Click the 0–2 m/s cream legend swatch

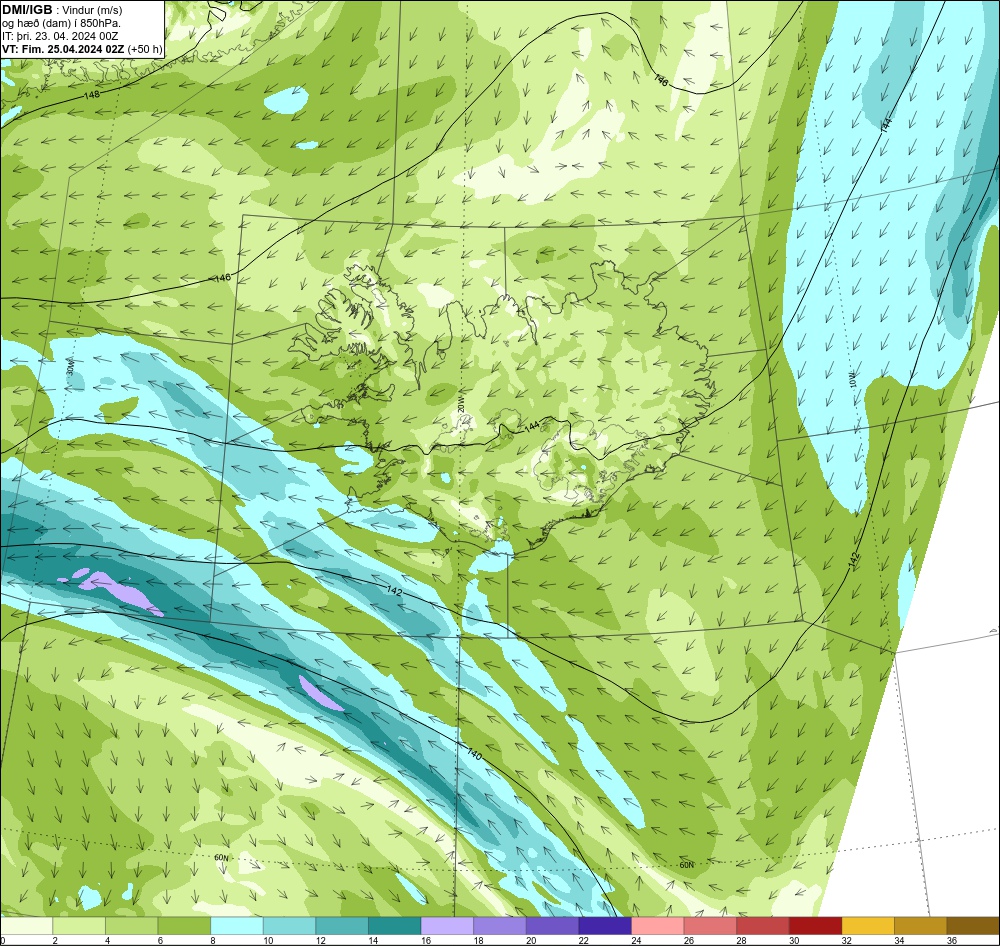click(26, 926)
